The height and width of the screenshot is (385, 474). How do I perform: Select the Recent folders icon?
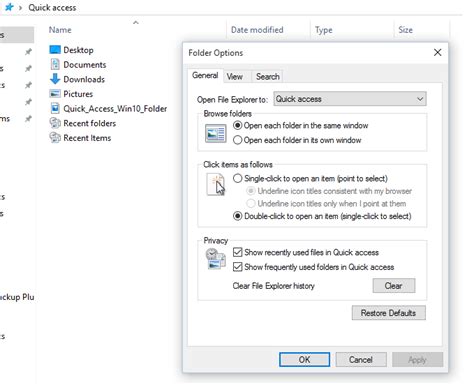pyautogui.click(x=55, y=123)
